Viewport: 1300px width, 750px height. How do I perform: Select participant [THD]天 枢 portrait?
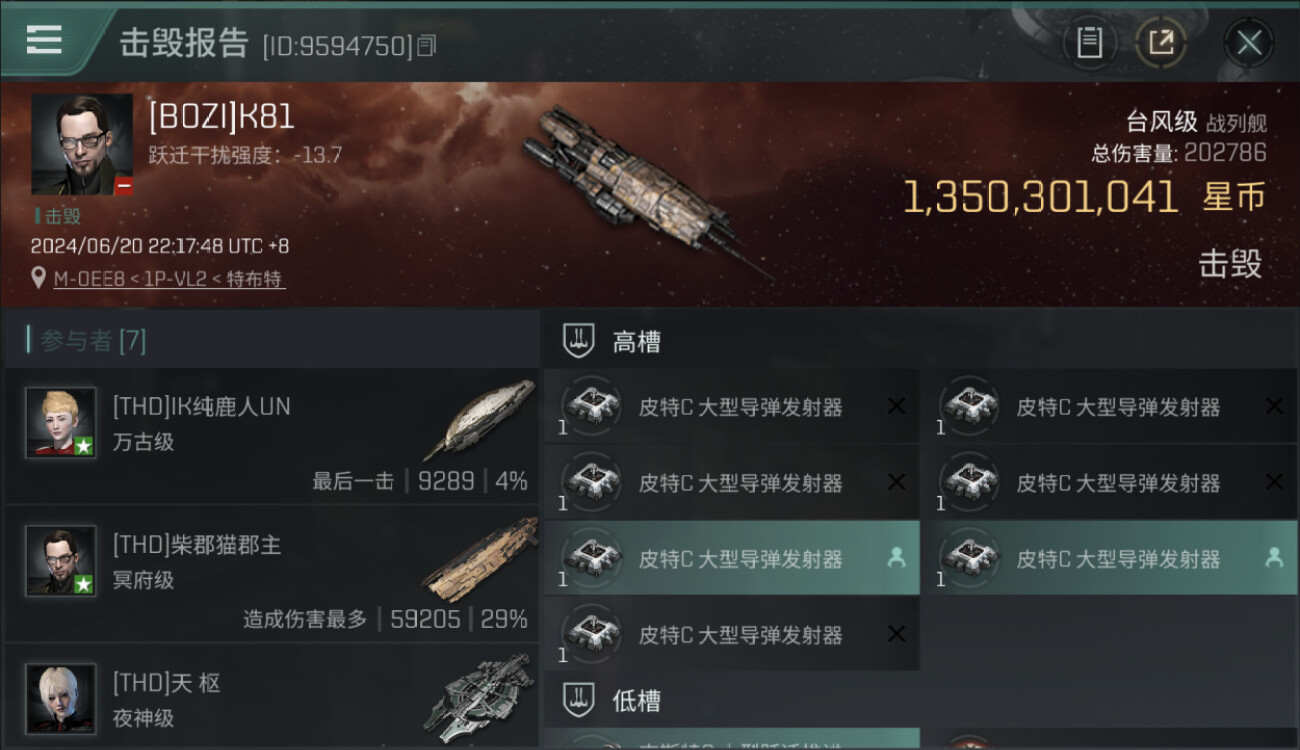pyautogui.click(x=61, y=698)
